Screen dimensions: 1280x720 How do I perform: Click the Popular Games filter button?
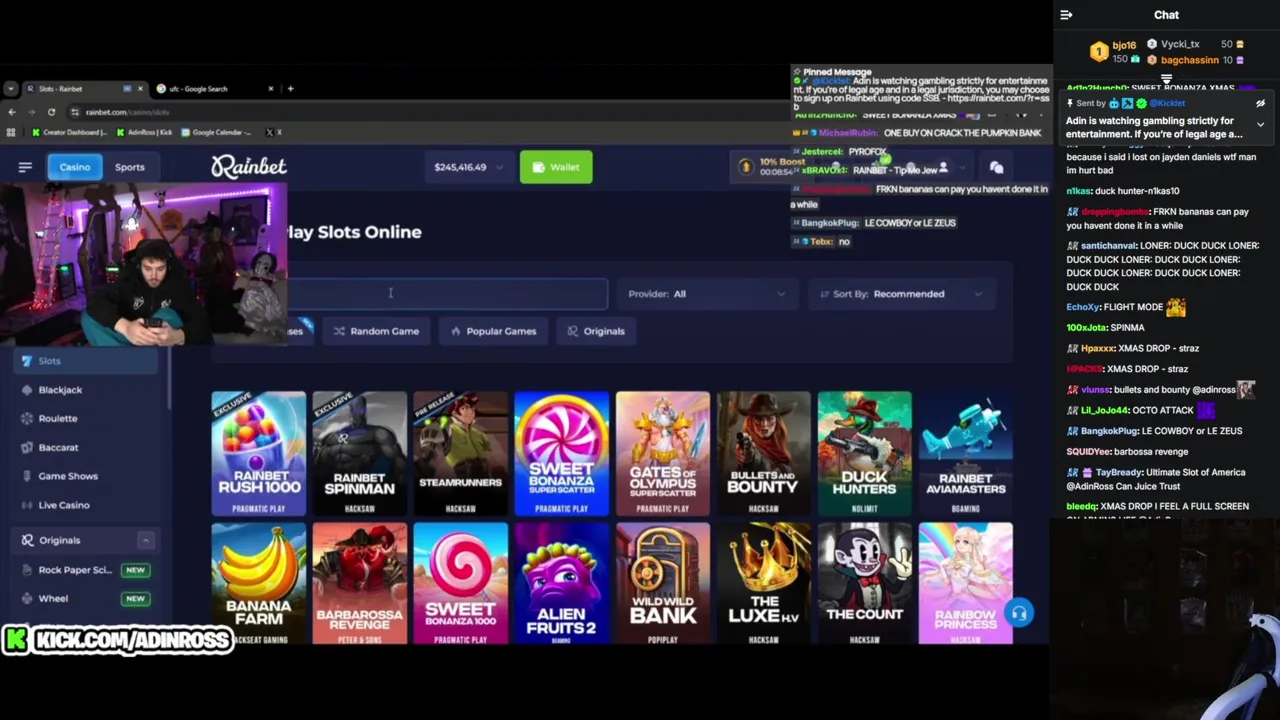tap(494, 331)
